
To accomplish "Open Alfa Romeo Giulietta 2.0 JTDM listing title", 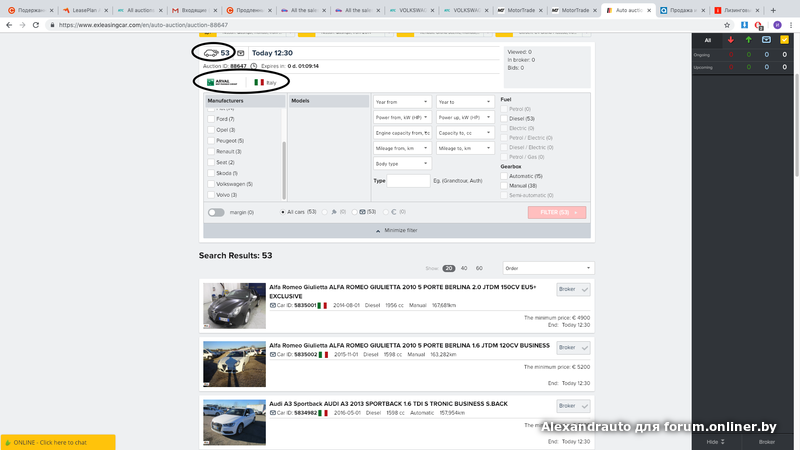I will pos(403,291).
